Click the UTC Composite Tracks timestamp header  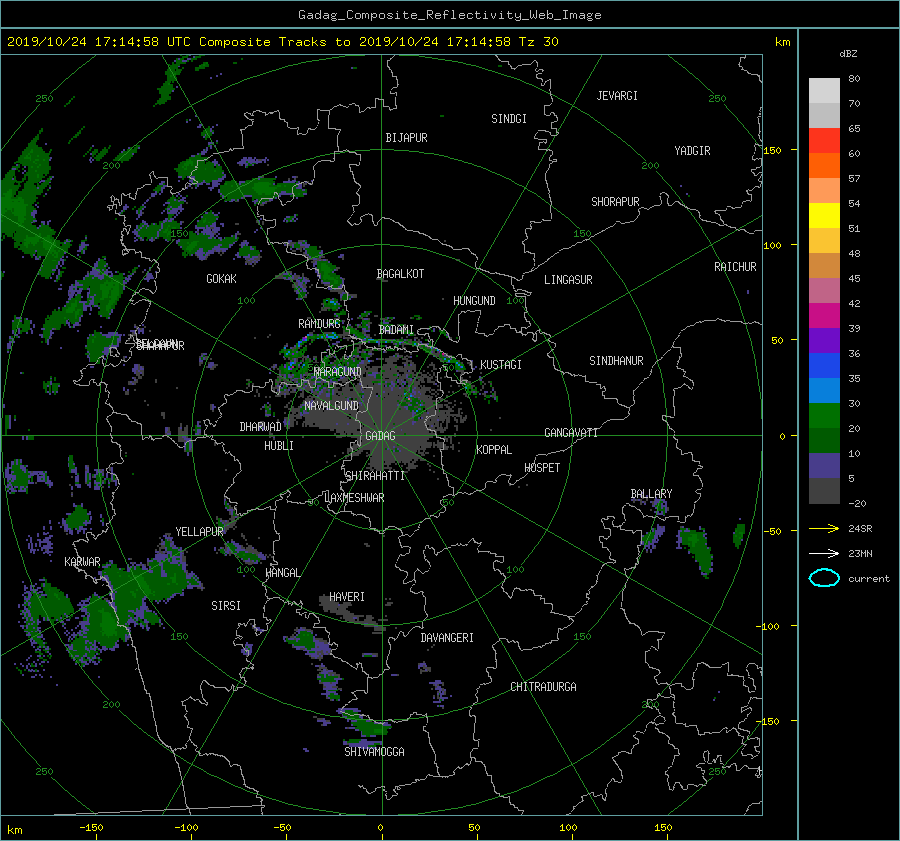click(283, 42)
